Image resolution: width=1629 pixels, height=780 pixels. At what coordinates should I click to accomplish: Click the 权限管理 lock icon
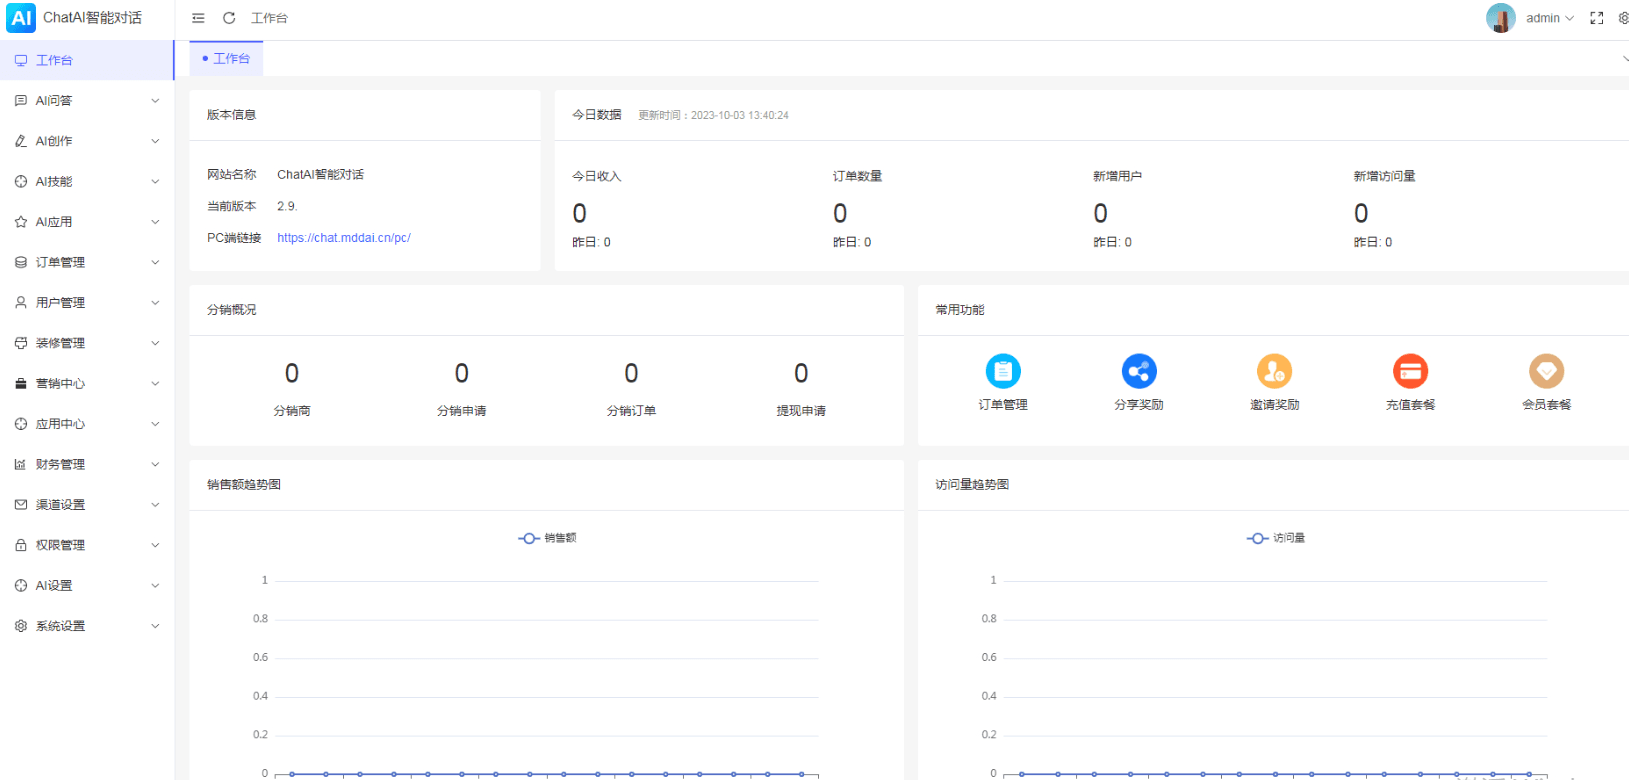[21, 545]
